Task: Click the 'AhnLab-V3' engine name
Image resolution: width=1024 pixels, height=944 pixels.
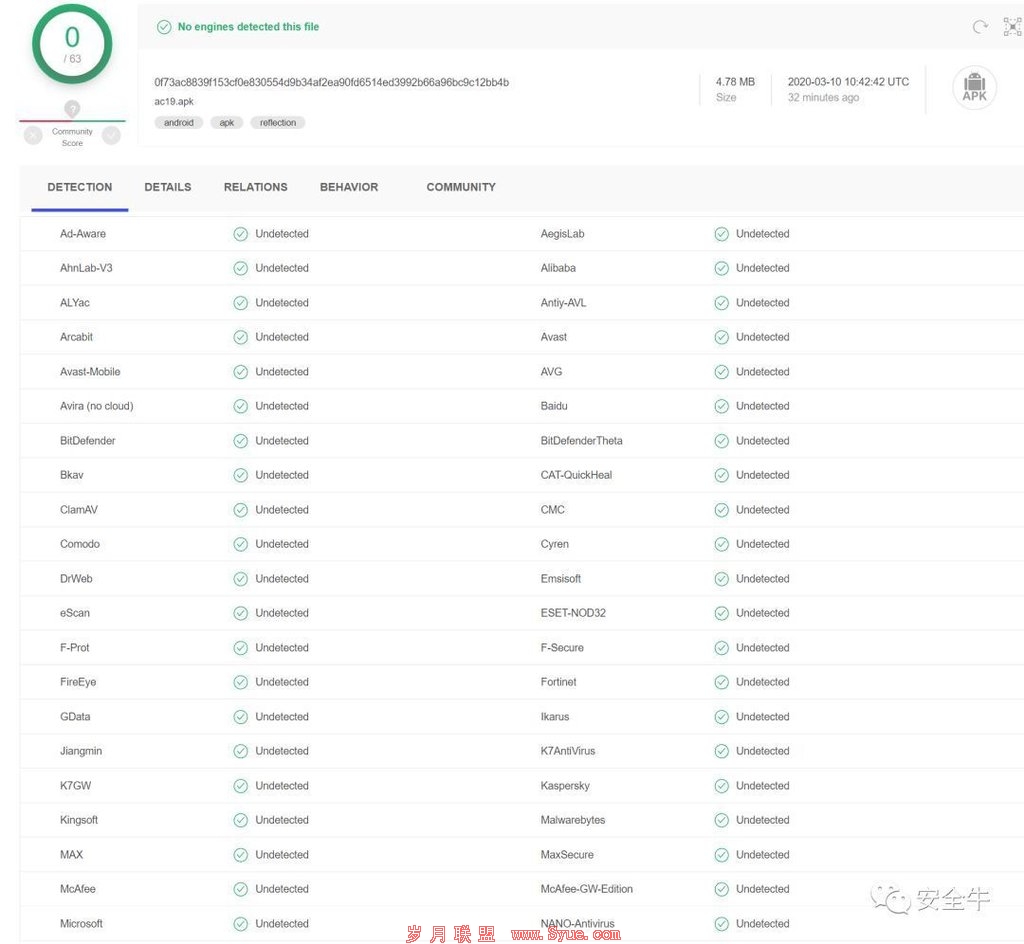Action: point(86,268)
